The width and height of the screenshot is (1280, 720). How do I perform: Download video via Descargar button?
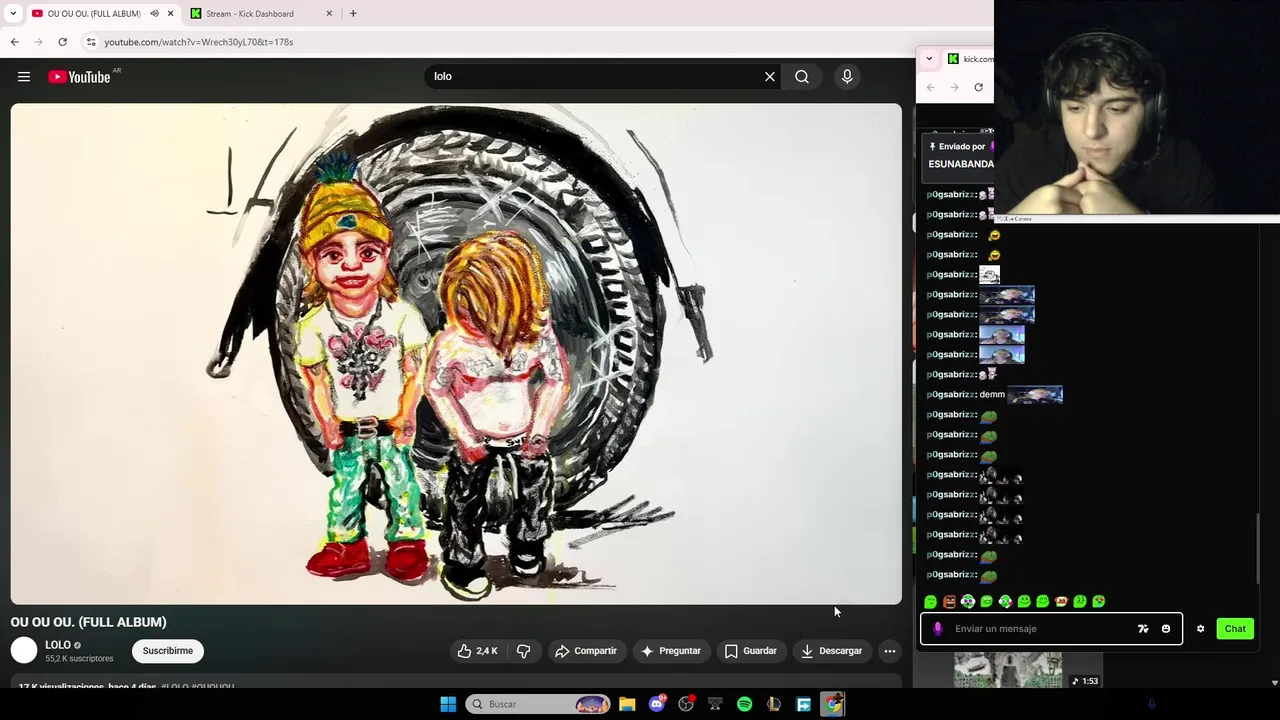tap(831, 651)
